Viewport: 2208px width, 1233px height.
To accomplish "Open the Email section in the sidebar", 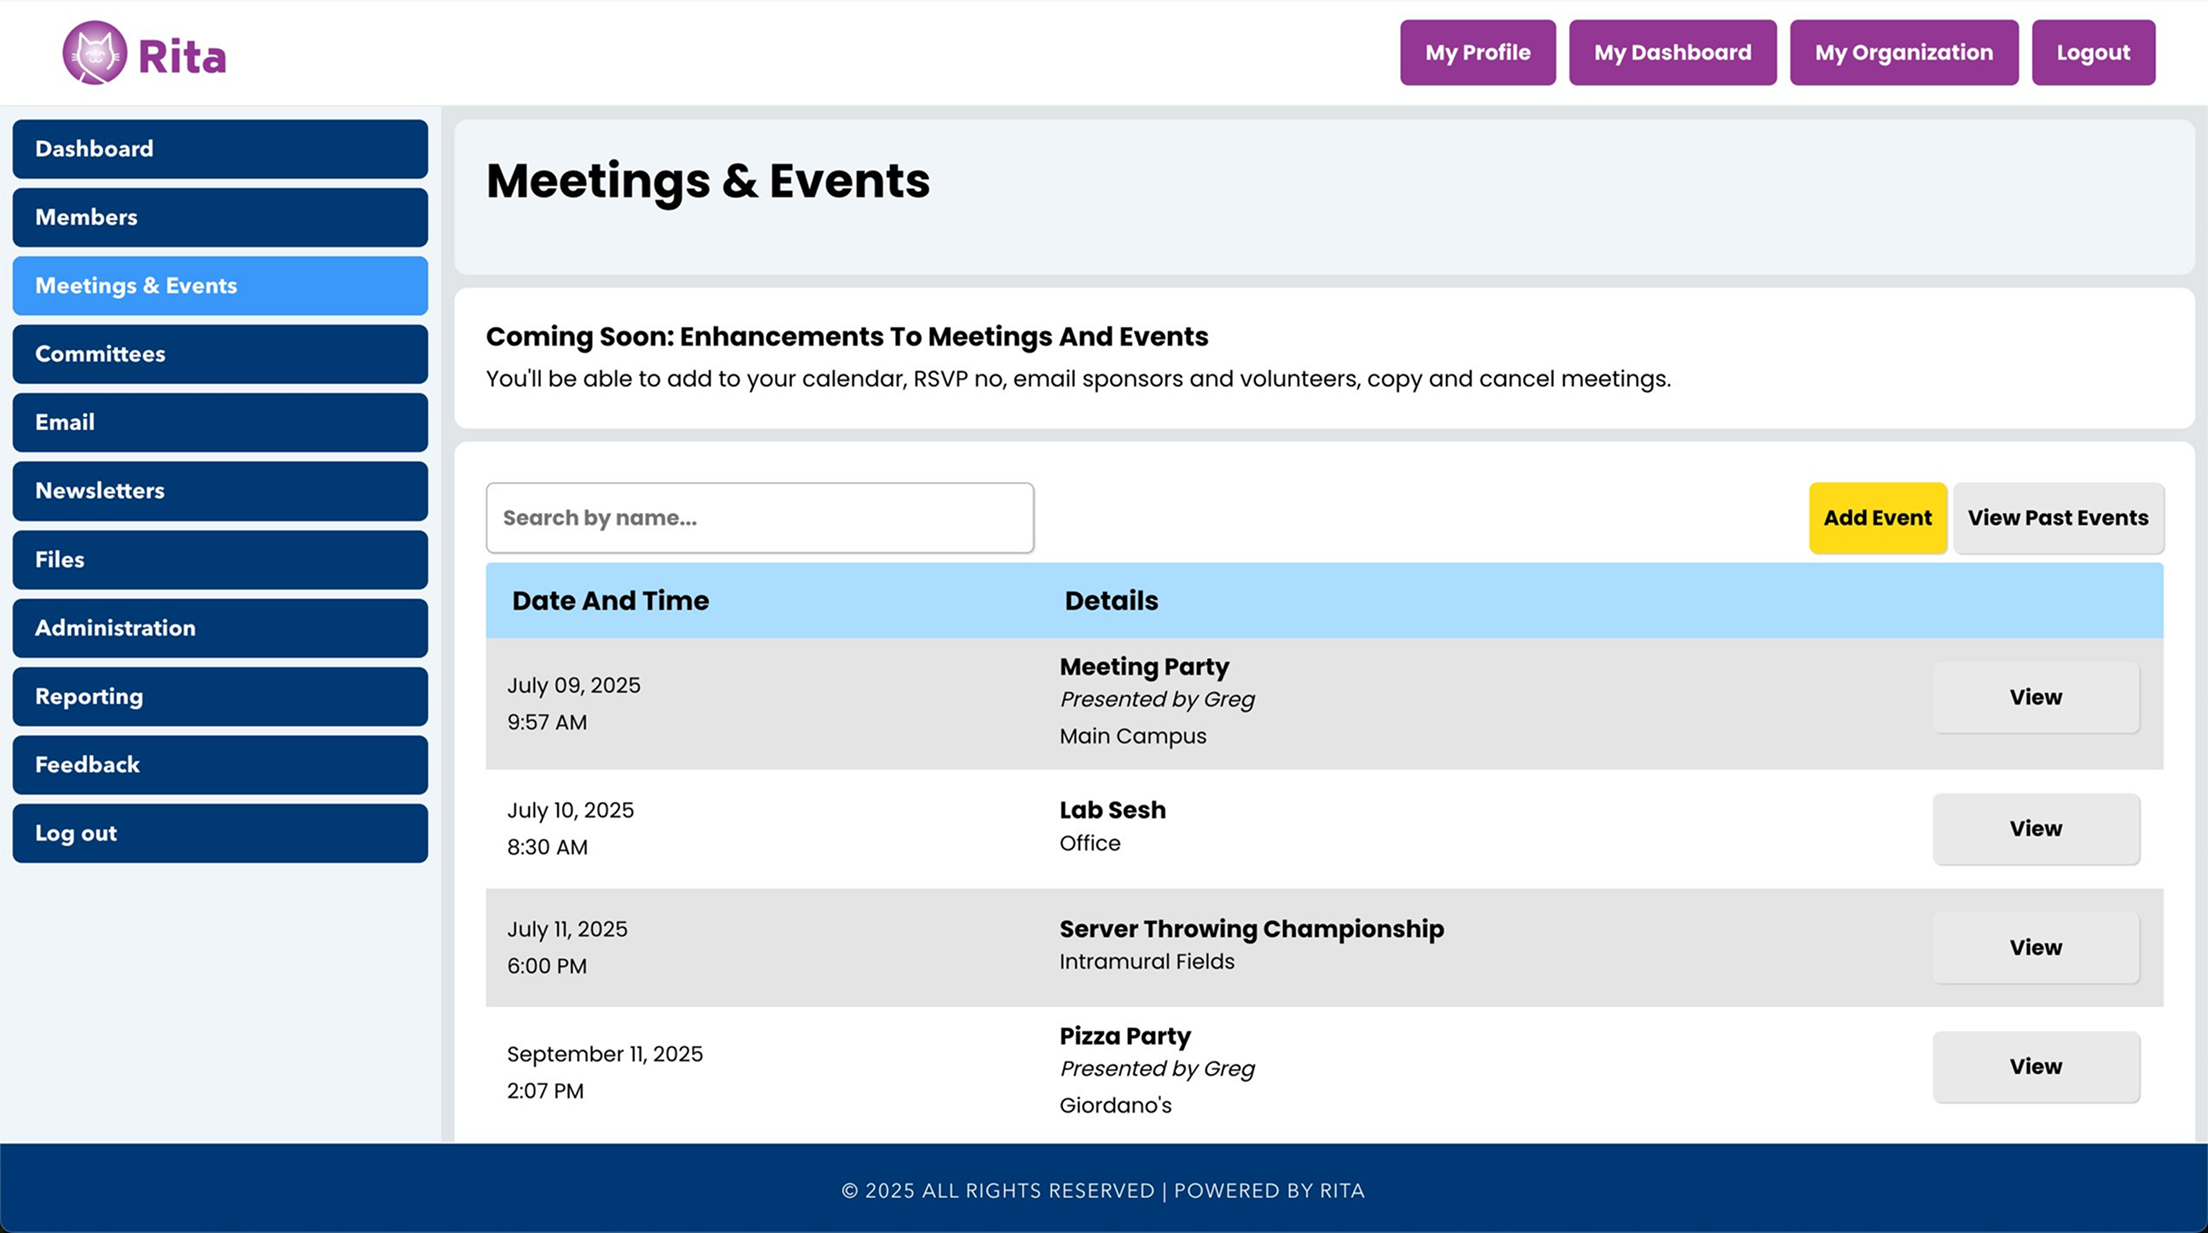I will click(220, 422).
